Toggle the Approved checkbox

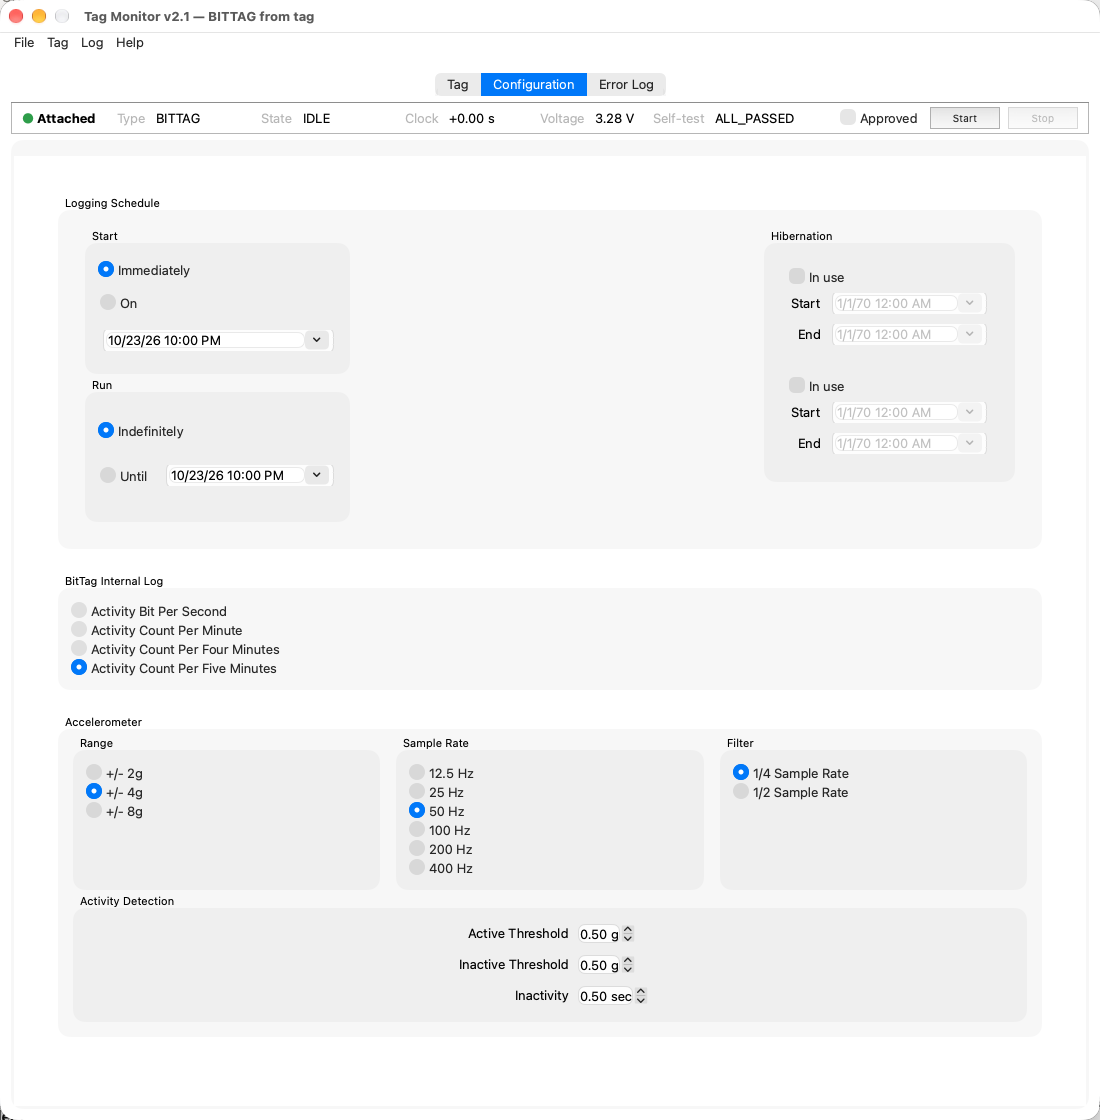pos(848,118)
